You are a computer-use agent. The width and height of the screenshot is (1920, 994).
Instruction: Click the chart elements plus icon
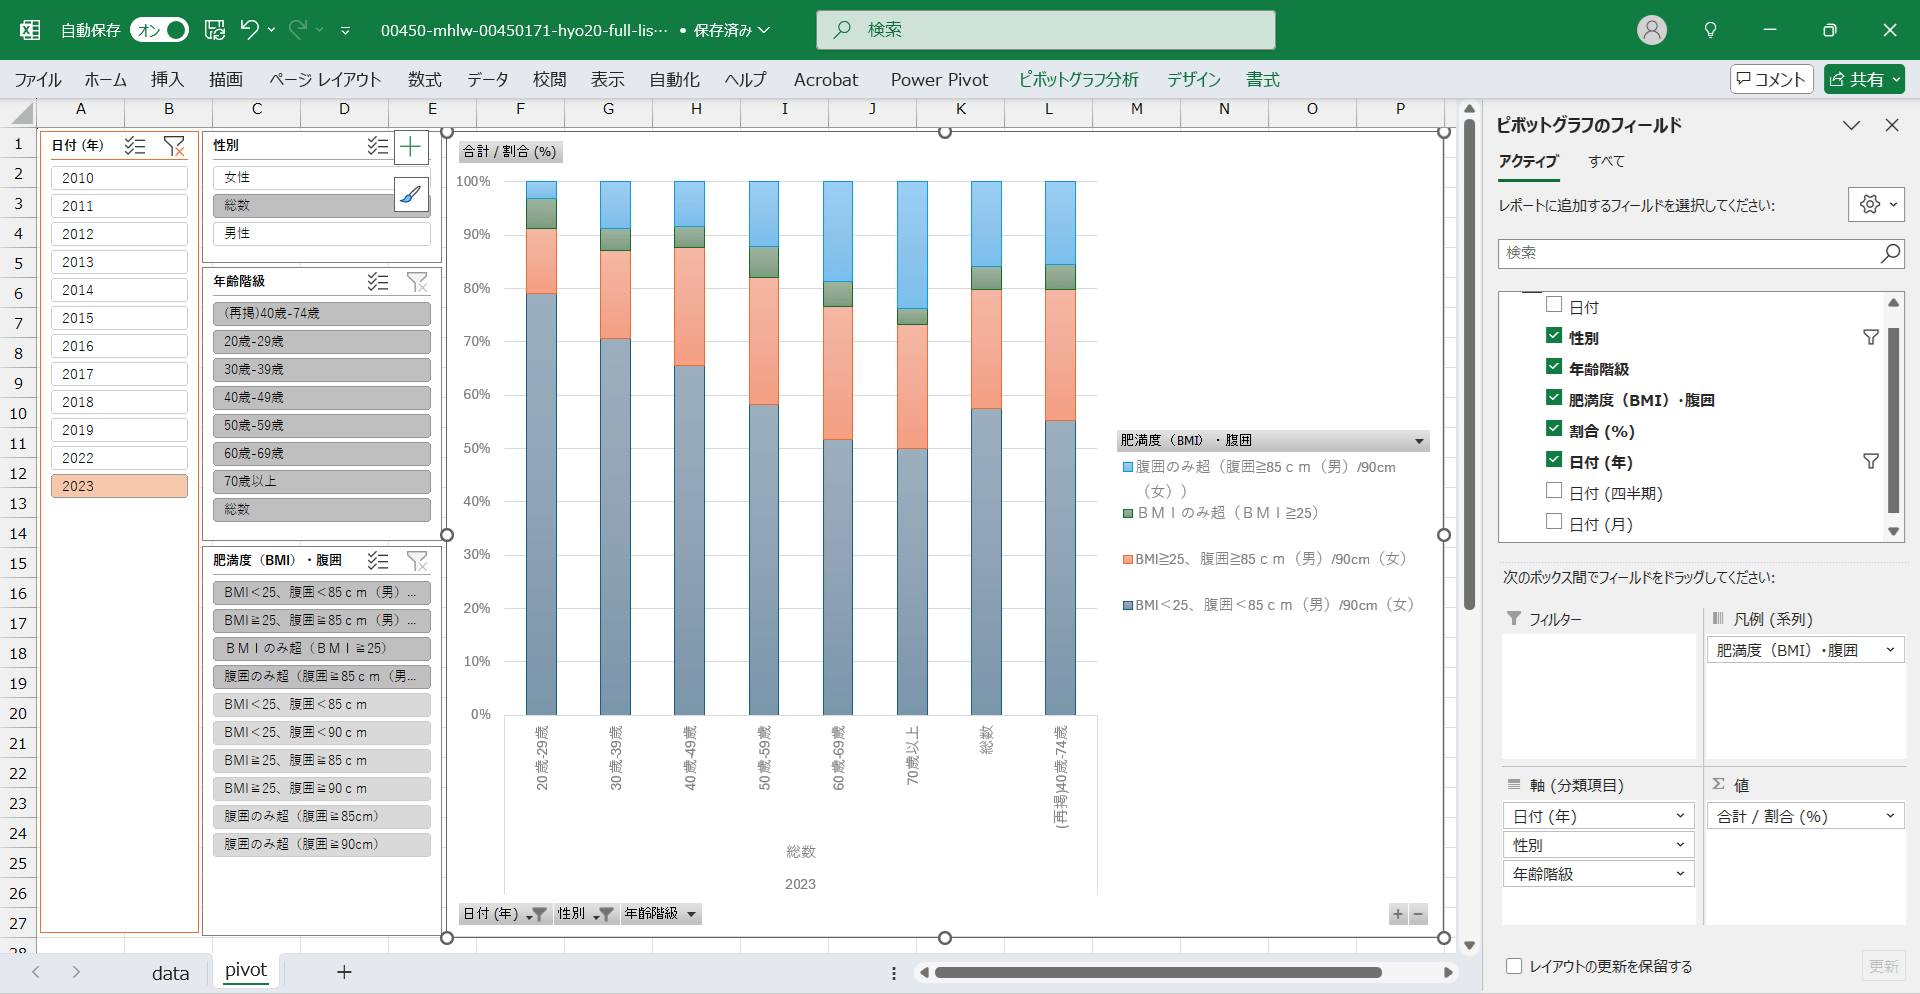[x=411, y=148]
